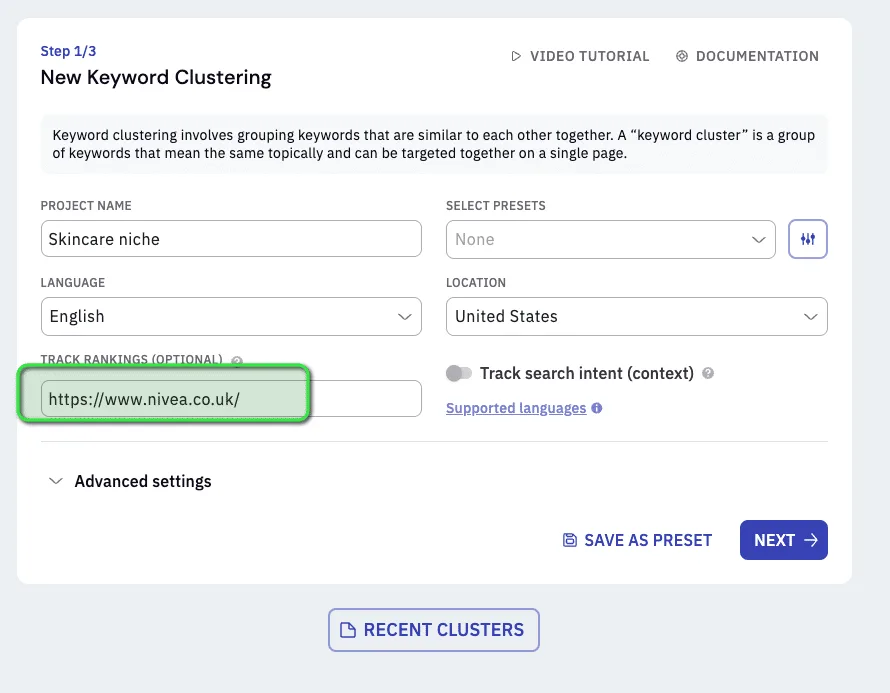Screen dimensions: 890x693
Task: Open the Location dropdown showing United States
Action: (x=637, y=317)
